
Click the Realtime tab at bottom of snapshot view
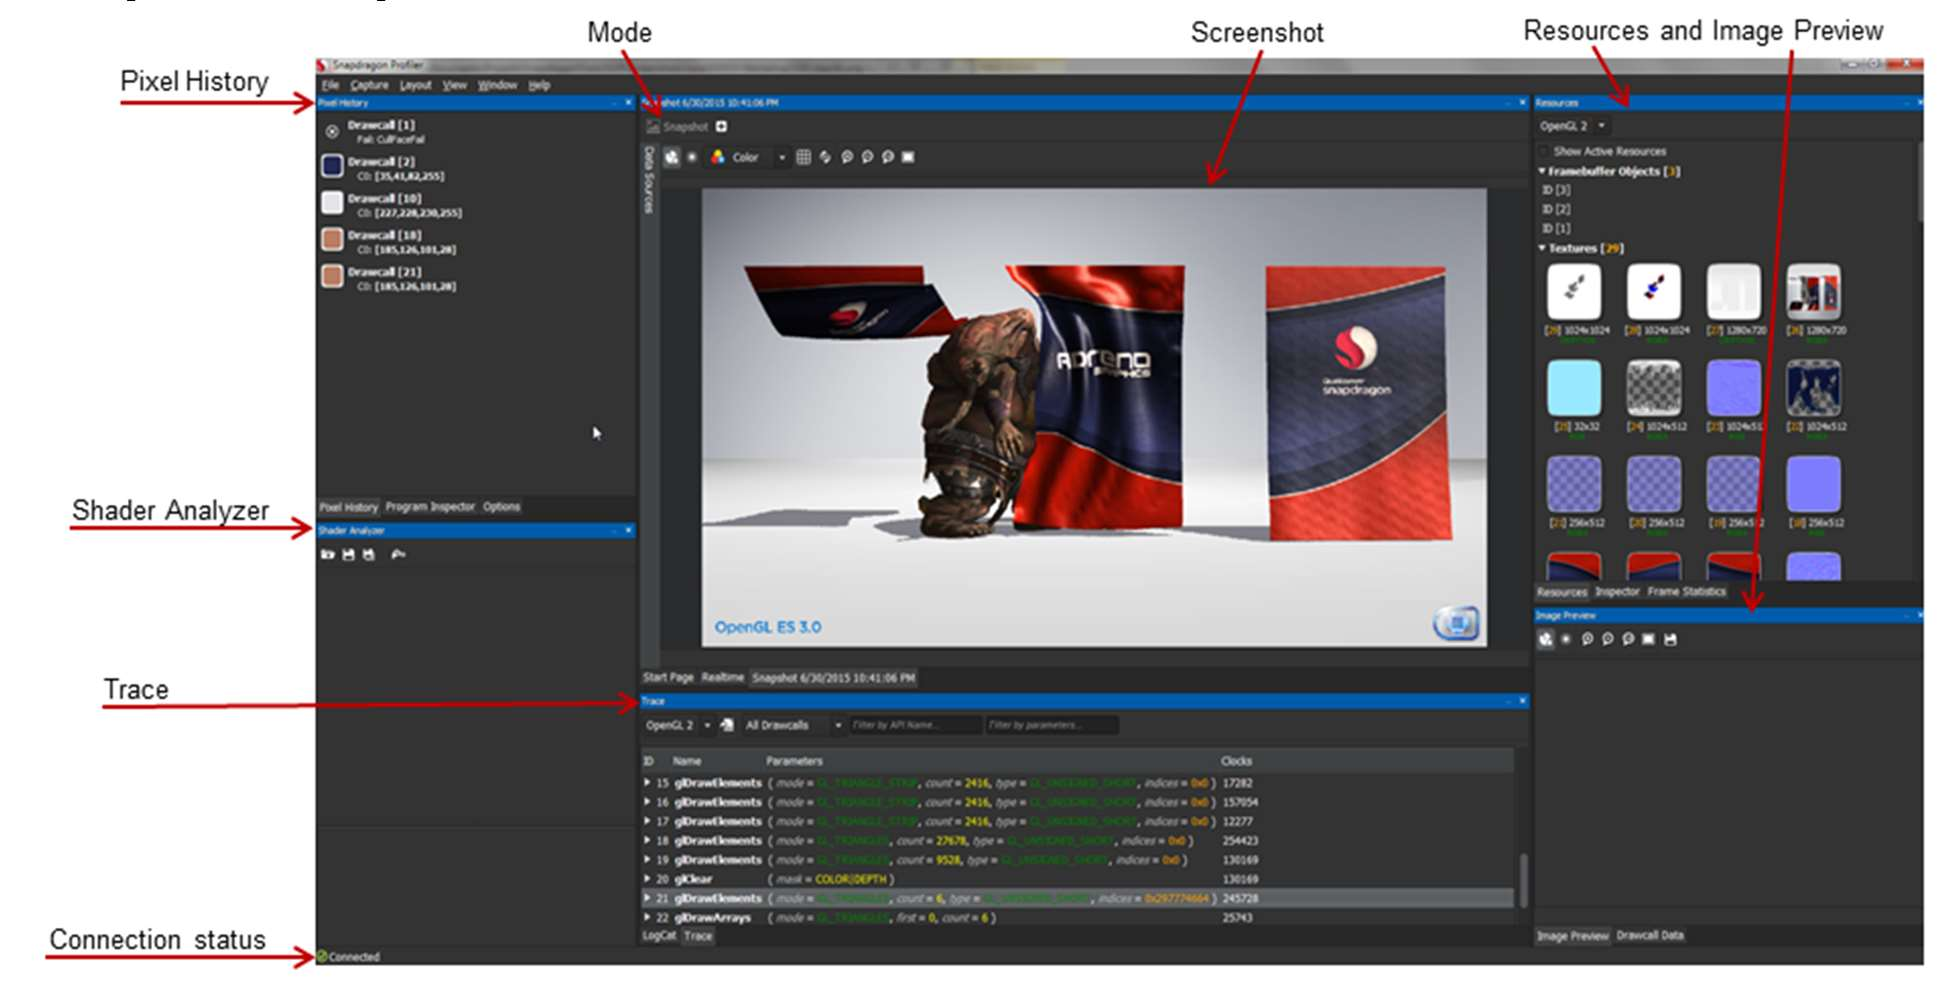722,677
